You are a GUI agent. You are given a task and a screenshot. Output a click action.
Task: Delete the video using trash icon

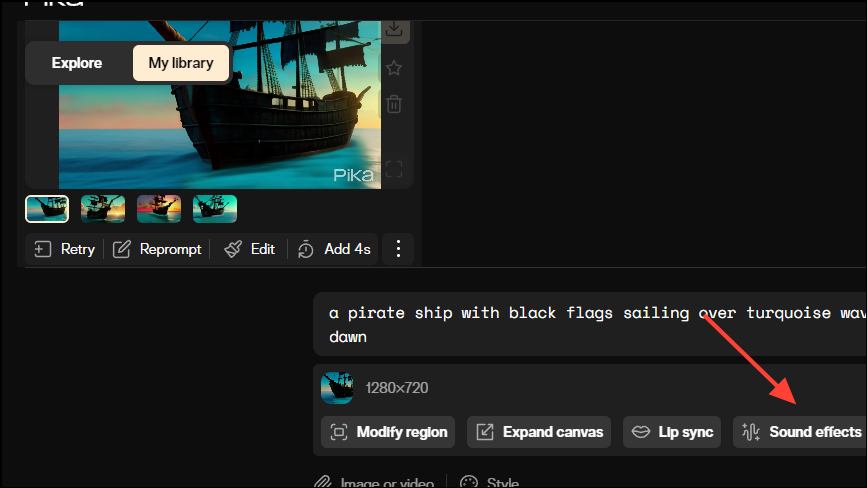coord(394,104)
